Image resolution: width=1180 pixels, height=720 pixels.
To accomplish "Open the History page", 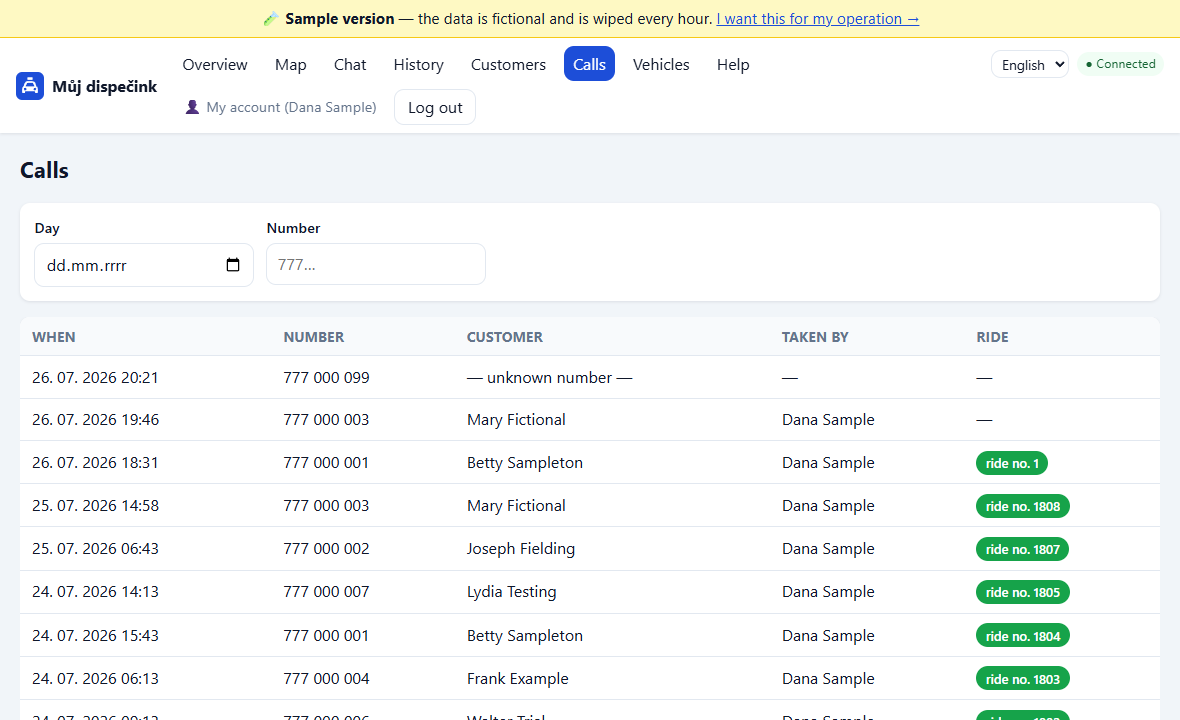I will pyautogui.click(x=418, y=65).
